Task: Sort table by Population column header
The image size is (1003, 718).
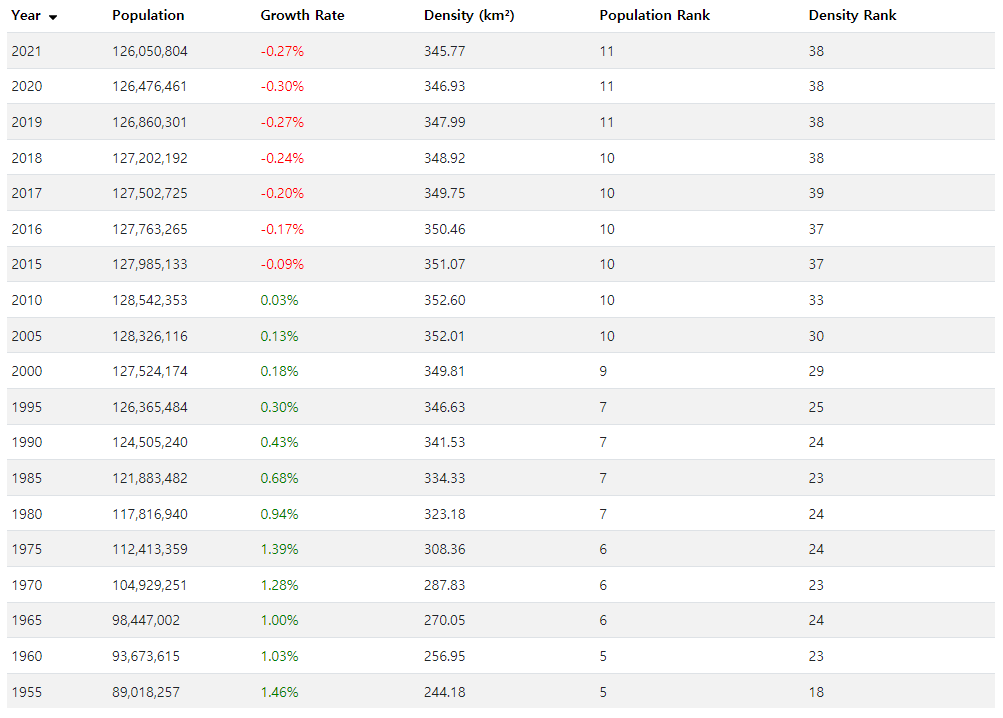Action: [x=148, y=15]
